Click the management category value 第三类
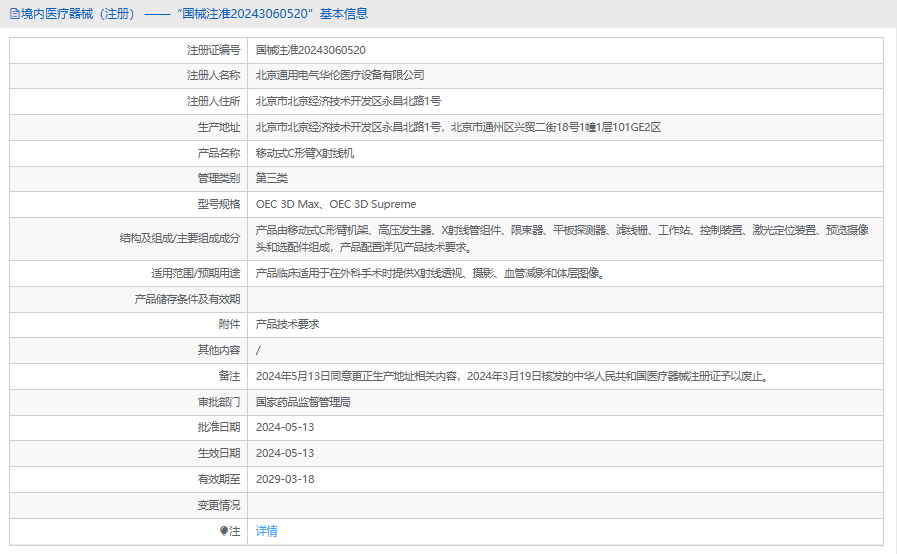897x554 pixels. click(272, 178)
